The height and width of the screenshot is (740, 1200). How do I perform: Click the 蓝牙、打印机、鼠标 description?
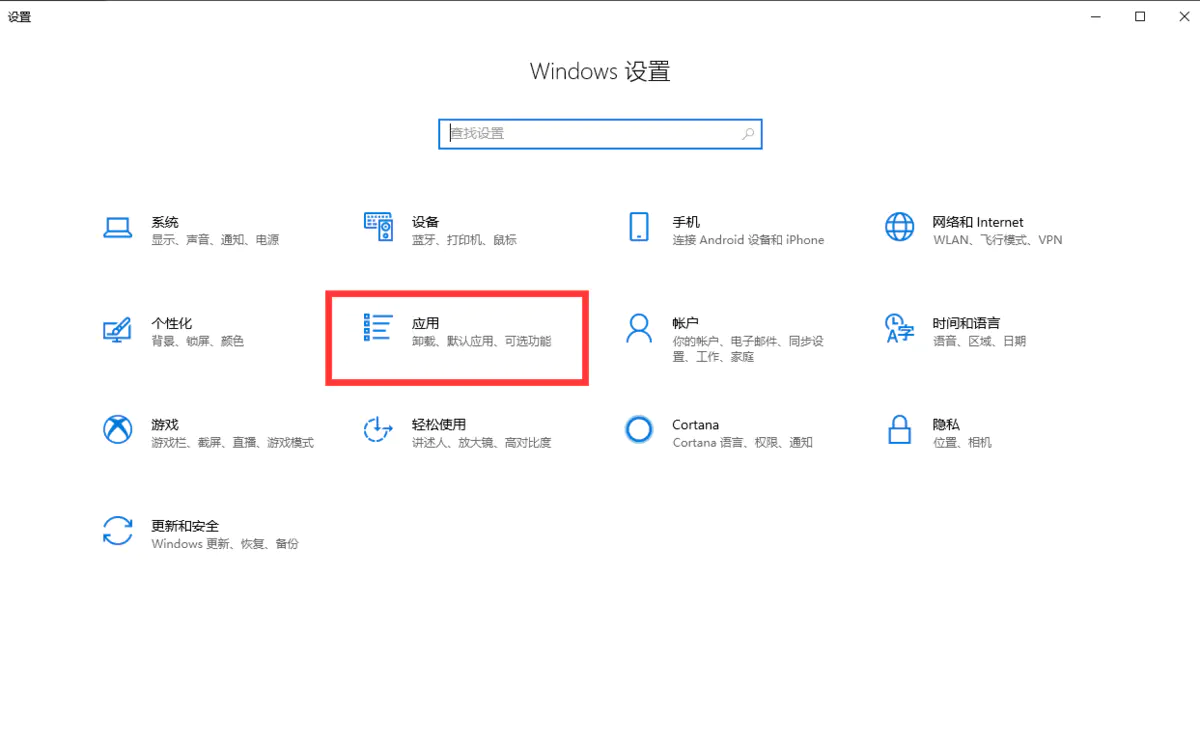coord(464,240)
